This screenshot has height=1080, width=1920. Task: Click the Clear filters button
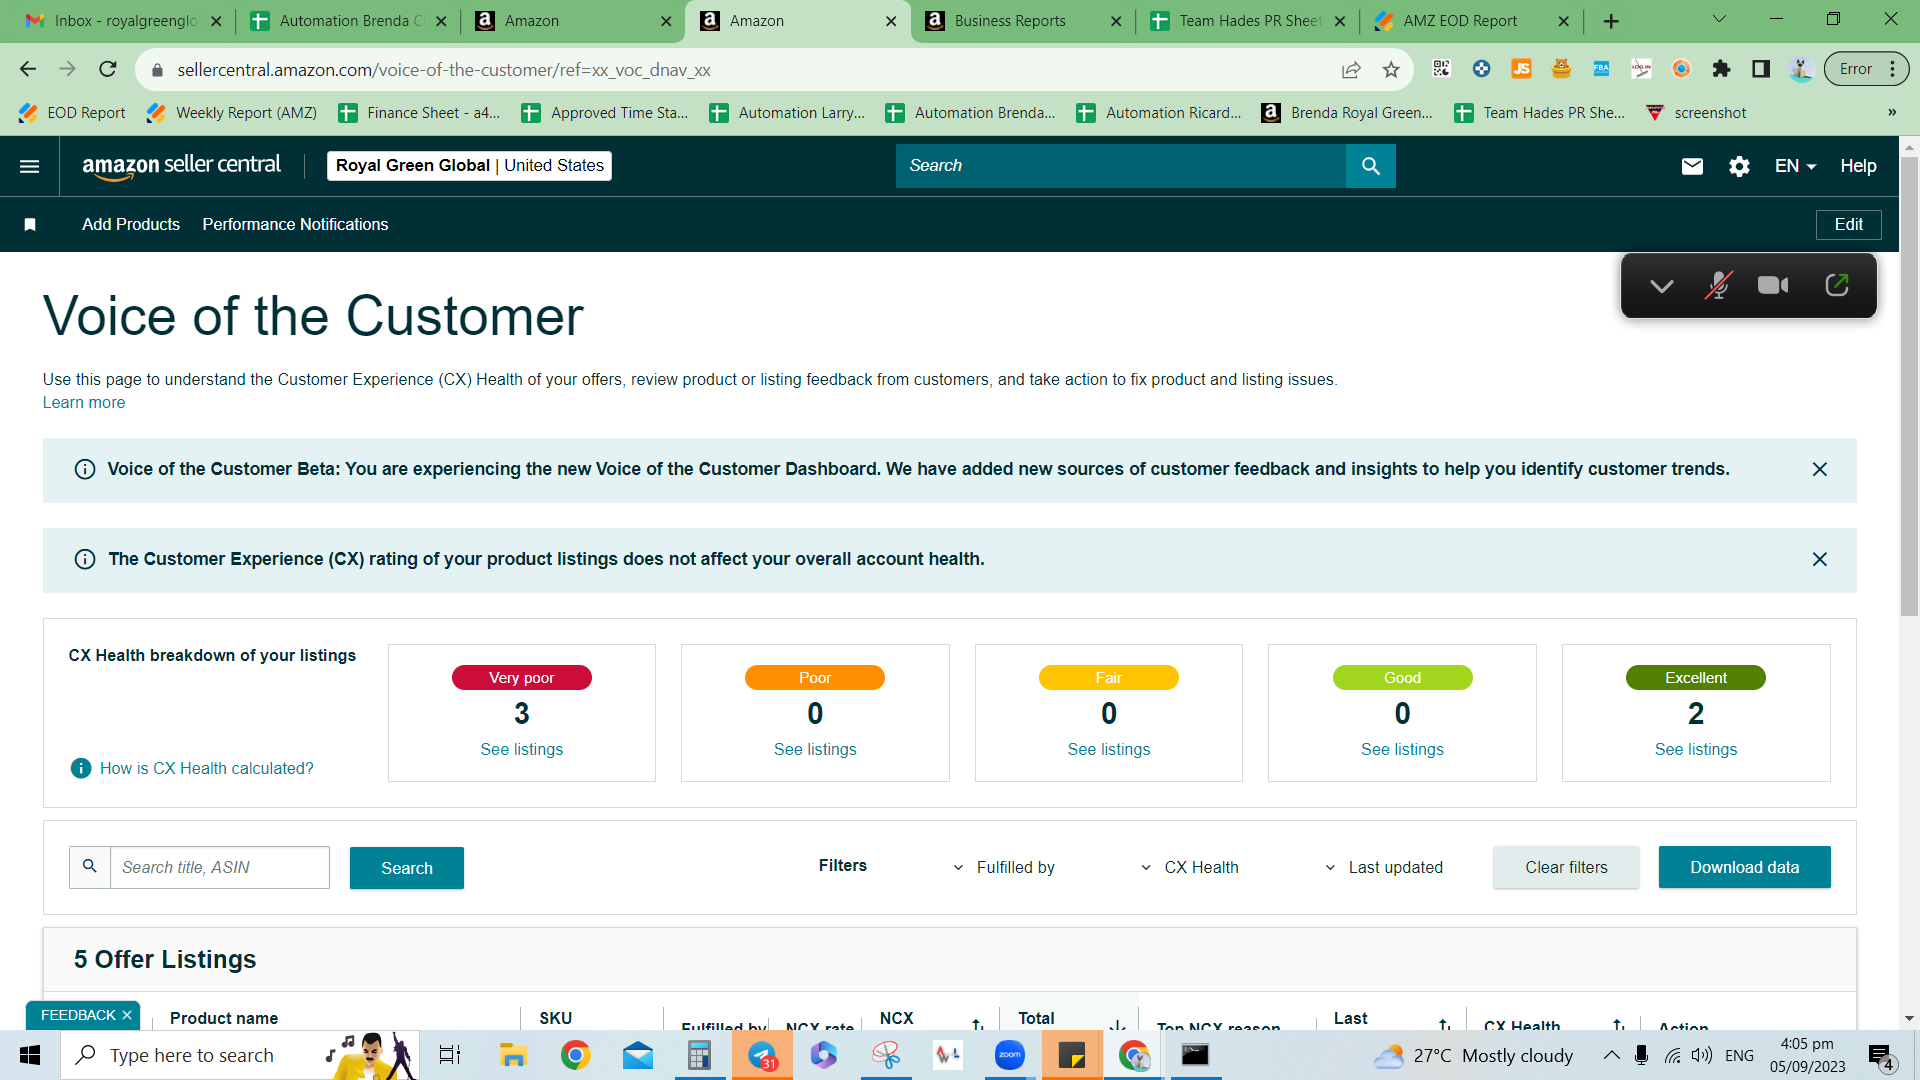pos(1566,867)
